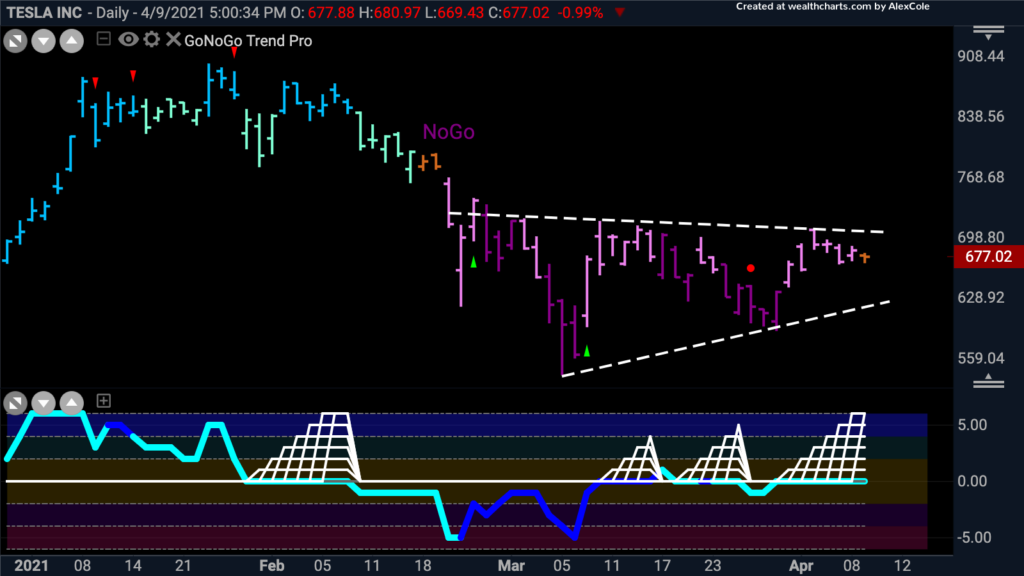Click the O:677.88 open value in the header
The width and height of the screenshot is (1024, 576).
click(322, 12)
